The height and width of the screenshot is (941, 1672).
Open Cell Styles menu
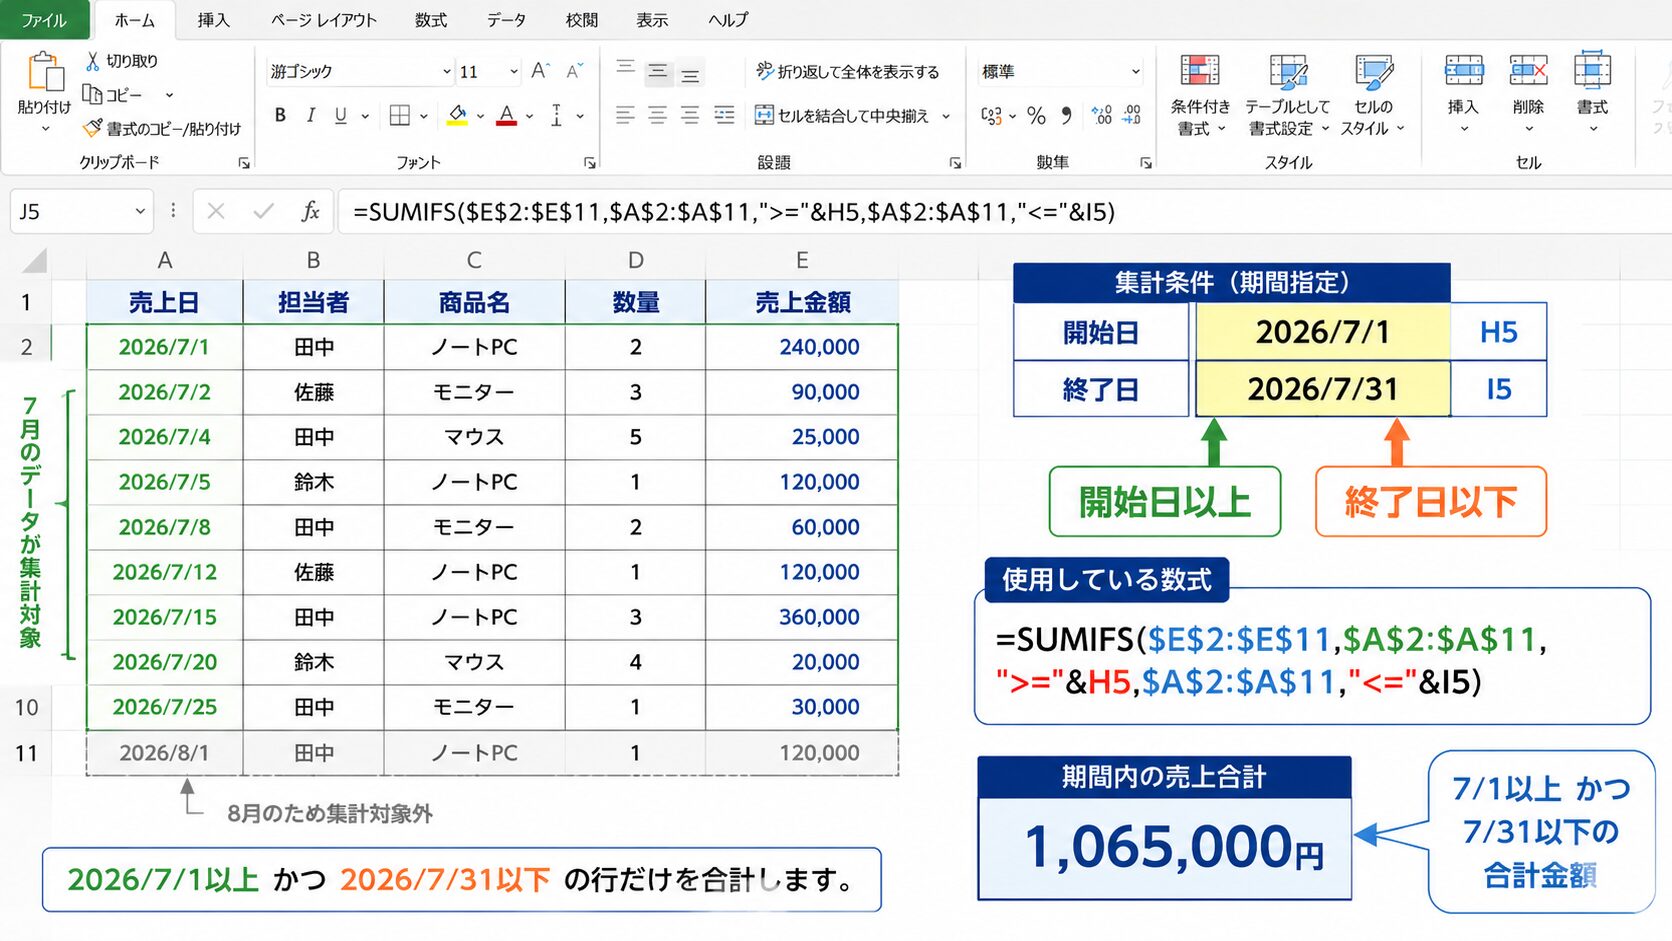coord(1373,95)
